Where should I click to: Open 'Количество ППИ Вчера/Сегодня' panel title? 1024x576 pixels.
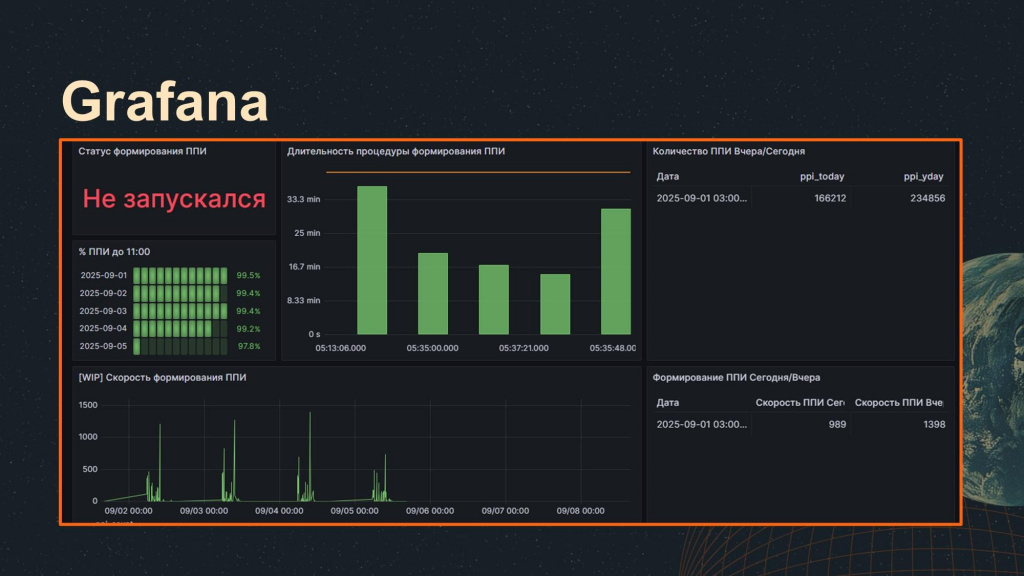pyautogui.click(x=729, y=152)
